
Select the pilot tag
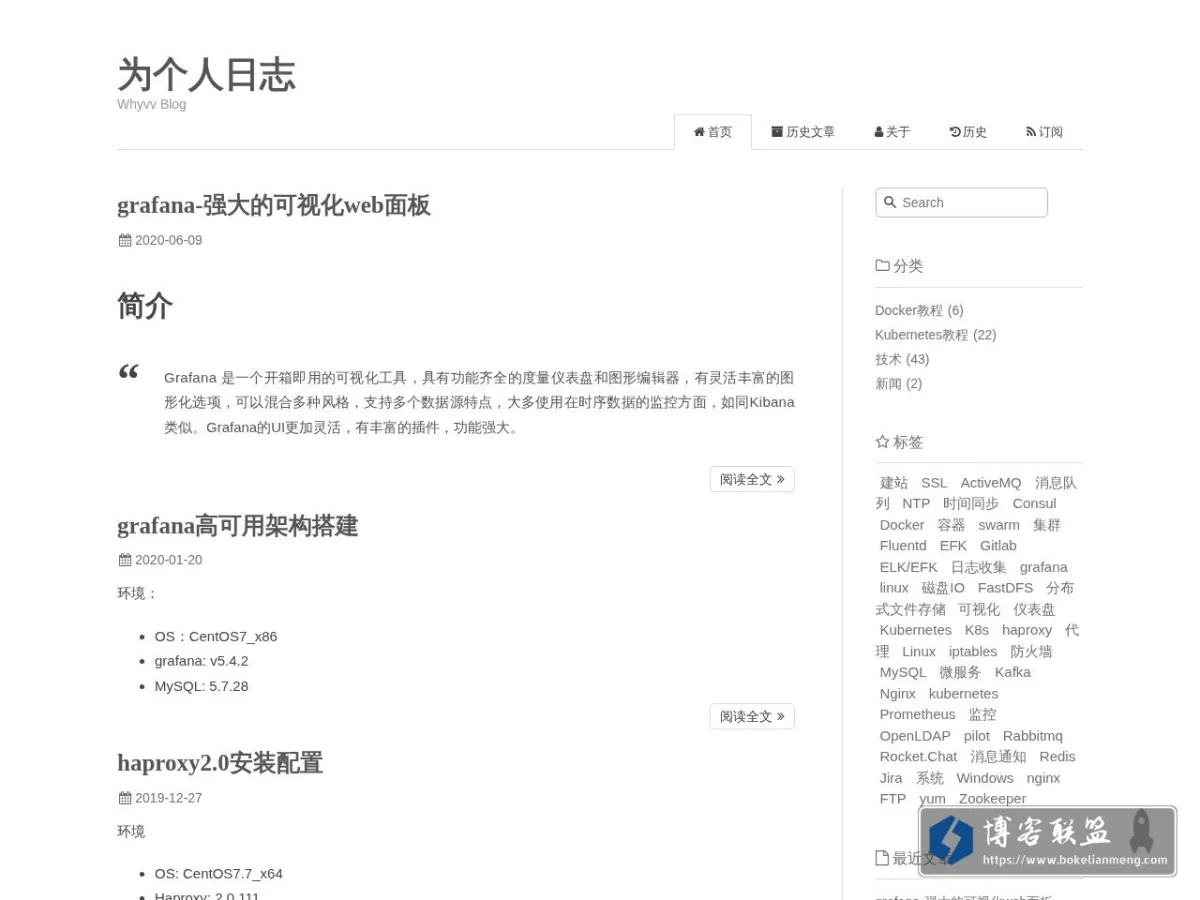[x=977, y=736]
